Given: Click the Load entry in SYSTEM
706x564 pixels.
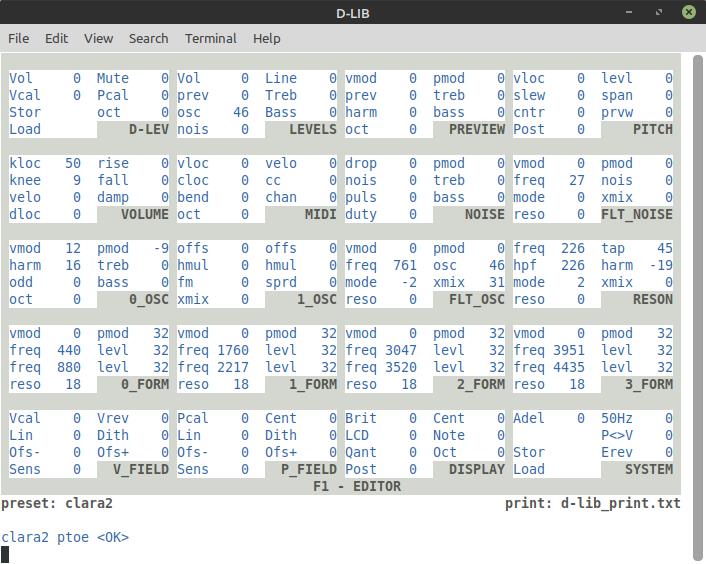Looking at the screenshot, I should click(529, 470).
